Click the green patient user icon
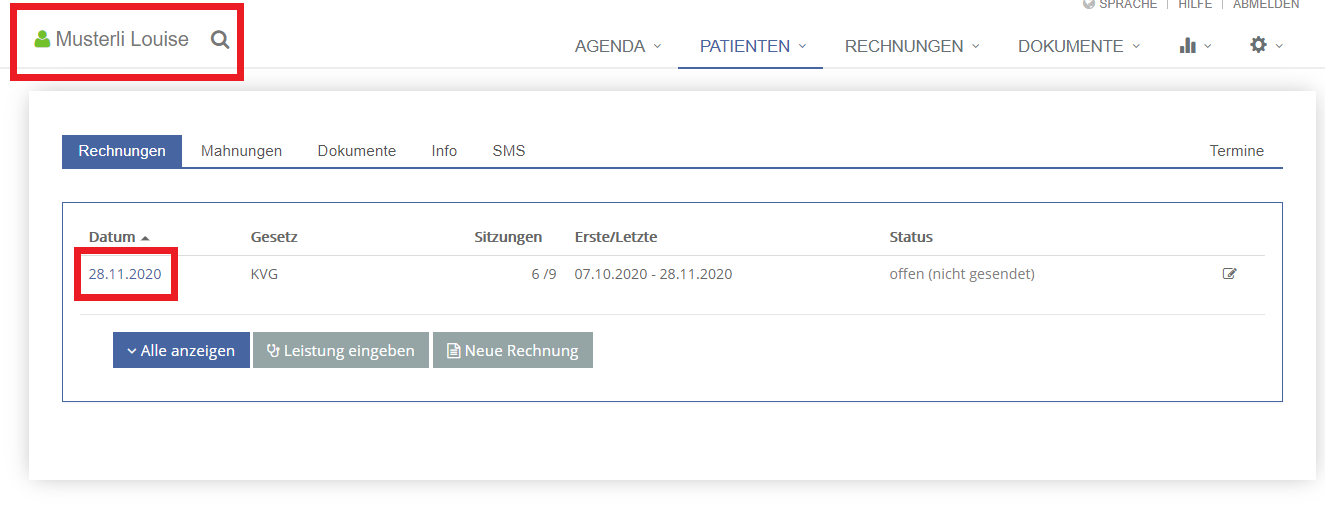1325x517 pixels. pyautogui.click(x=42, y=40)
